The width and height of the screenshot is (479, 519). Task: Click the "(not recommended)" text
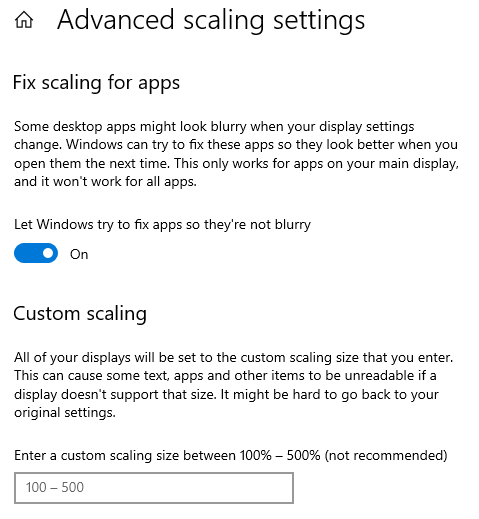(x=386, y=455)
